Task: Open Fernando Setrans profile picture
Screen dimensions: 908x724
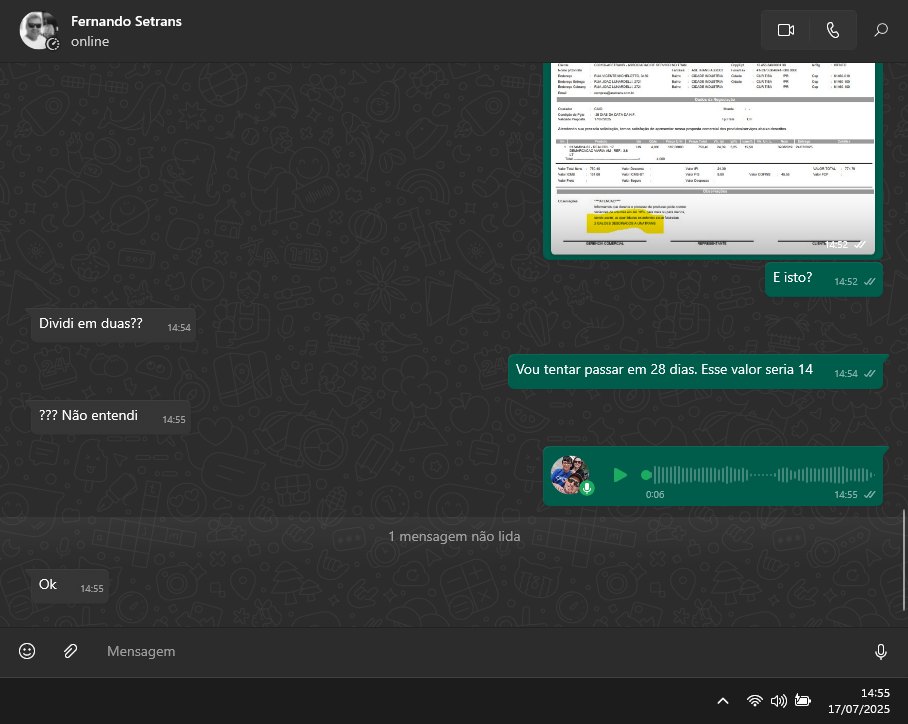Action: [39, 31]
